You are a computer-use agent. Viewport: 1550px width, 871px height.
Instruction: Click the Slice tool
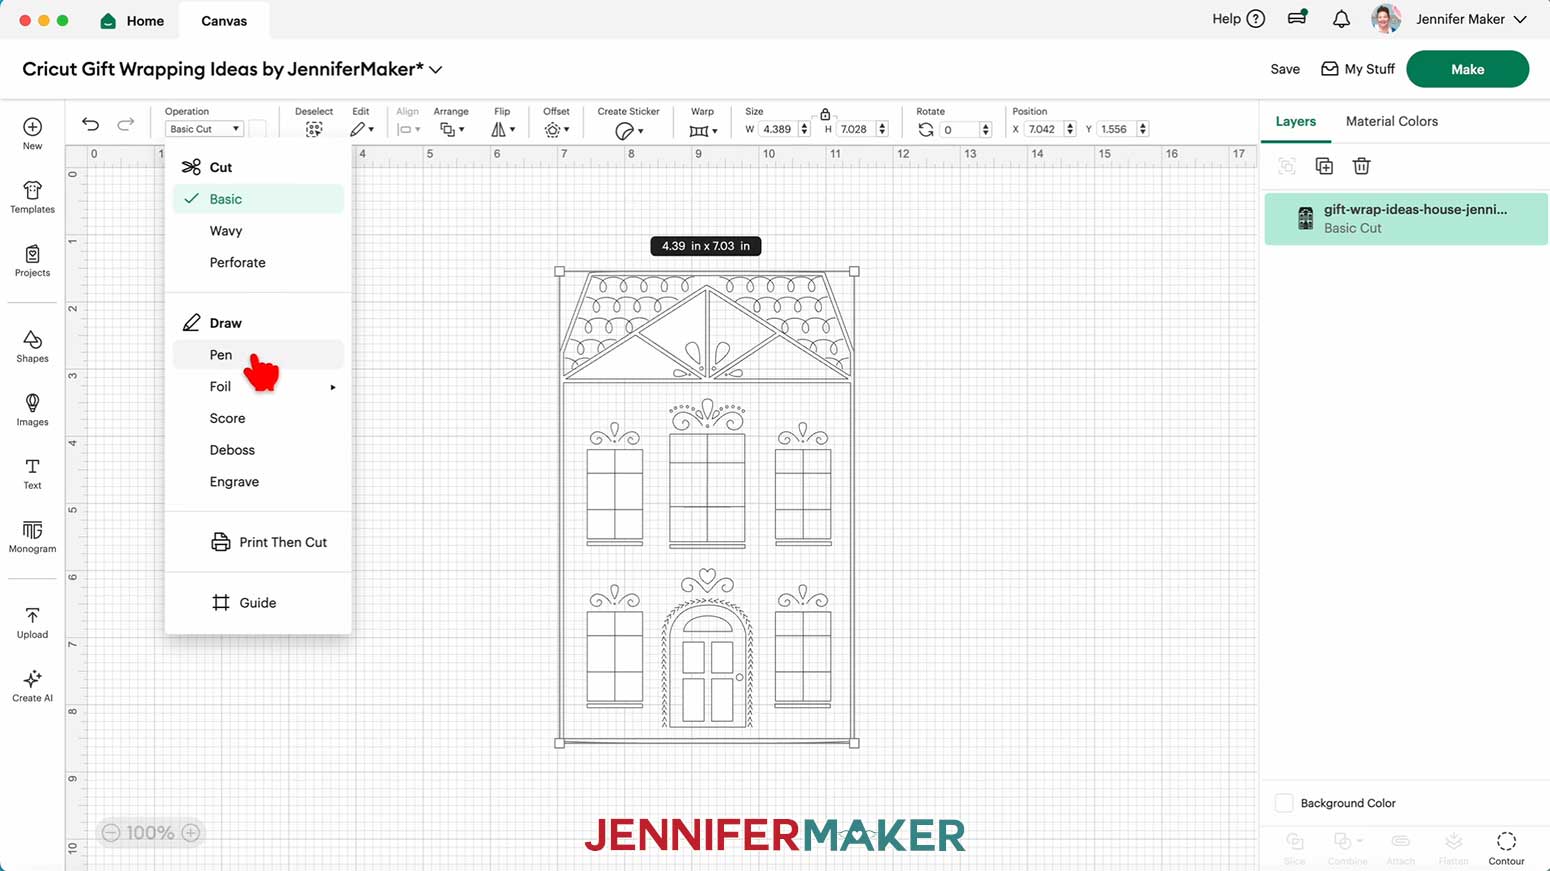tap(1294, 848)
